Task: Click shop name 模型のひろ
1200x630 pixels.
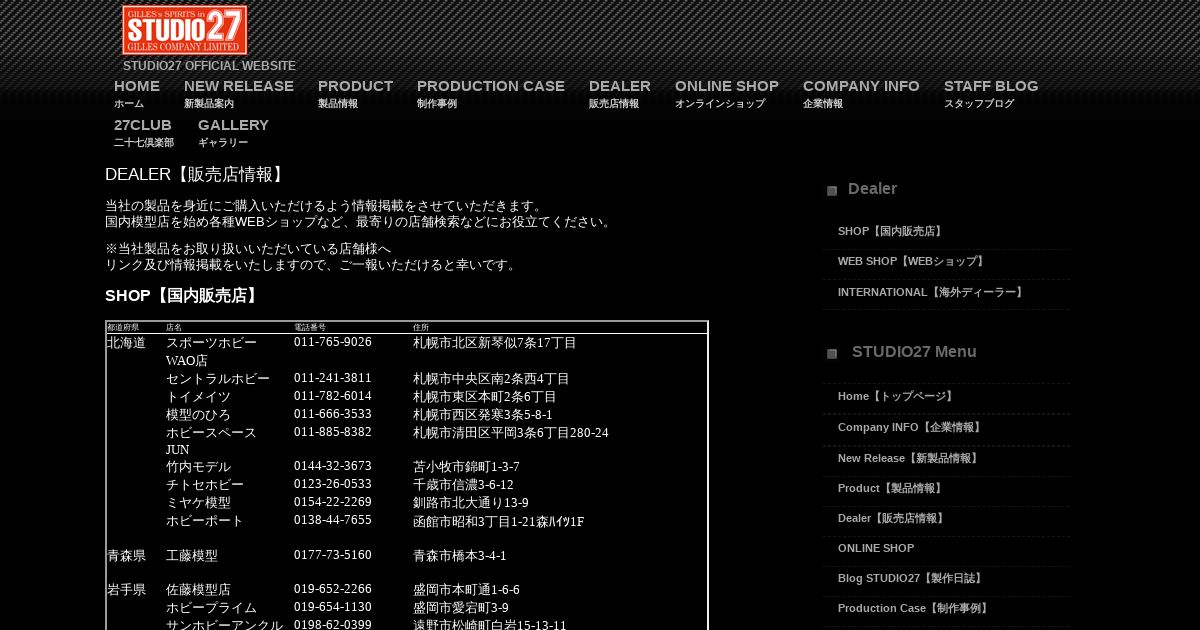Action: [198, 415]
